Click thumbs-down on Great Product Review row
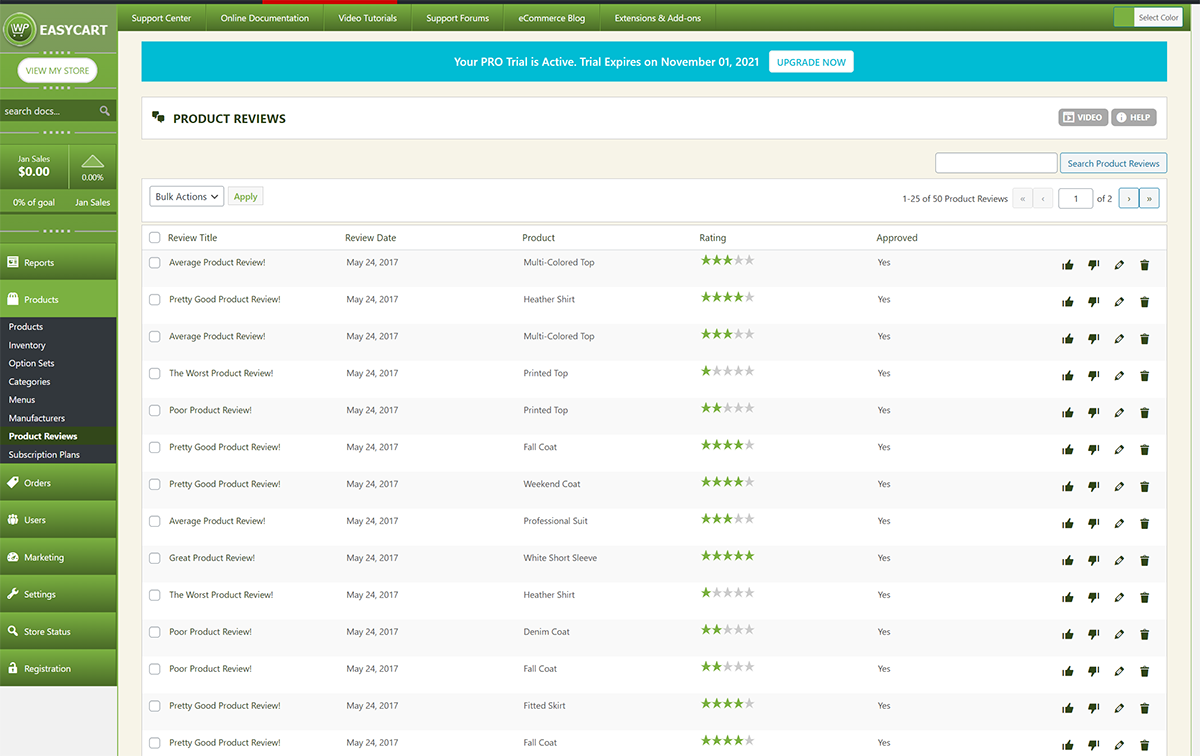 (1093, 560)
